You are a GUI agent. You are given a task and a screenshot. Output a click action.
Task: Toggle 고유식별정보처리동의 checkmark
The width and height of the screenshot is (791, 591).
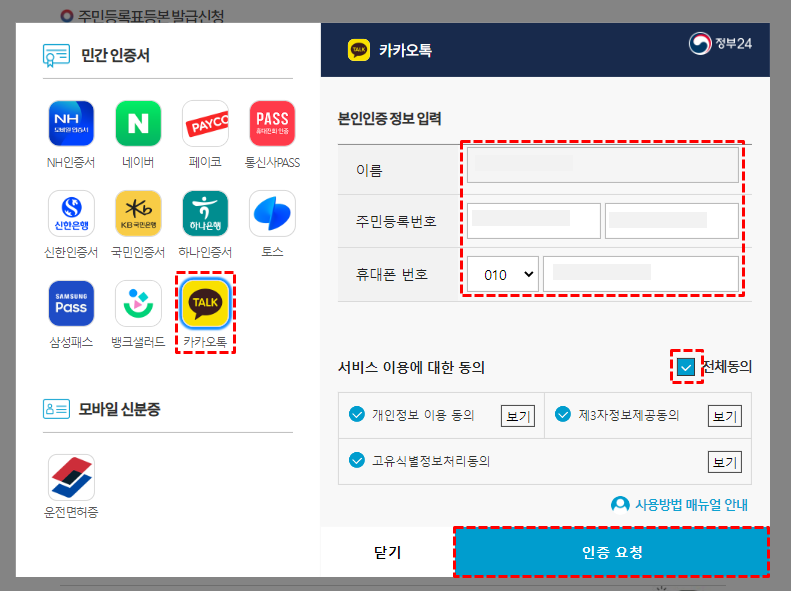tap(357, 460)
